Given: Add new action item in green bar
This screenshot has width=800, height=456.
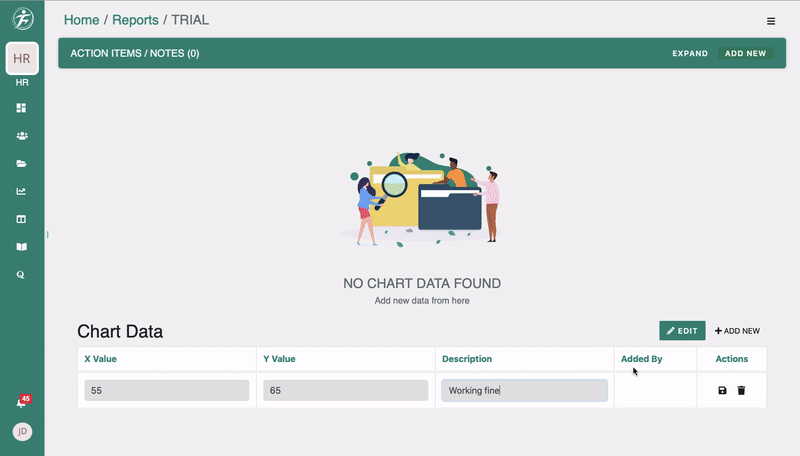Looking at the screenshot, I should click(745, 54).
